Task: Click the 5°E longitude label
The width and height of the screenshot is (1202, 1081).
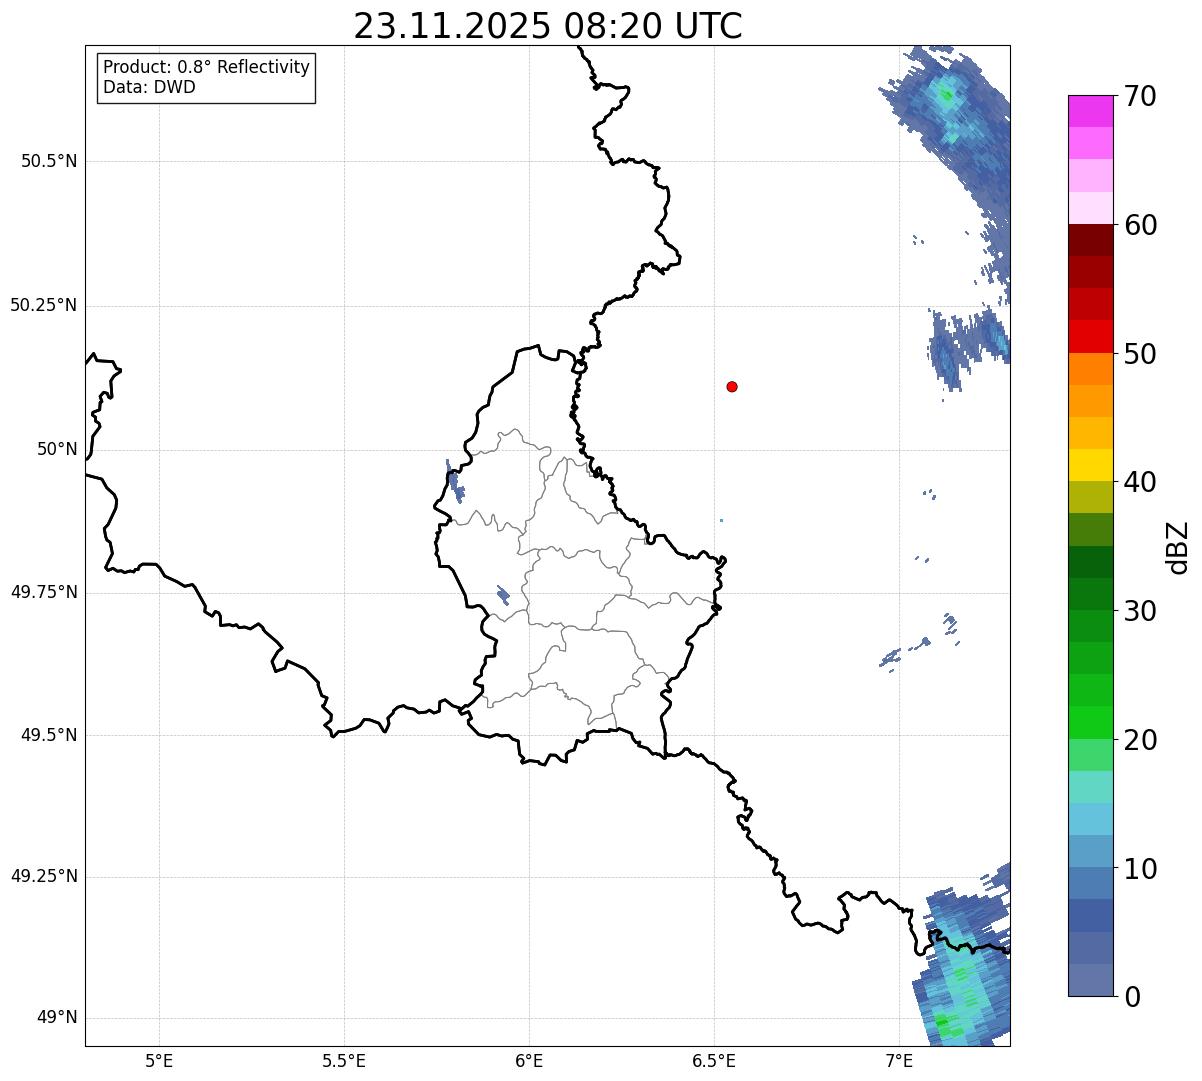Action: 159,1060
